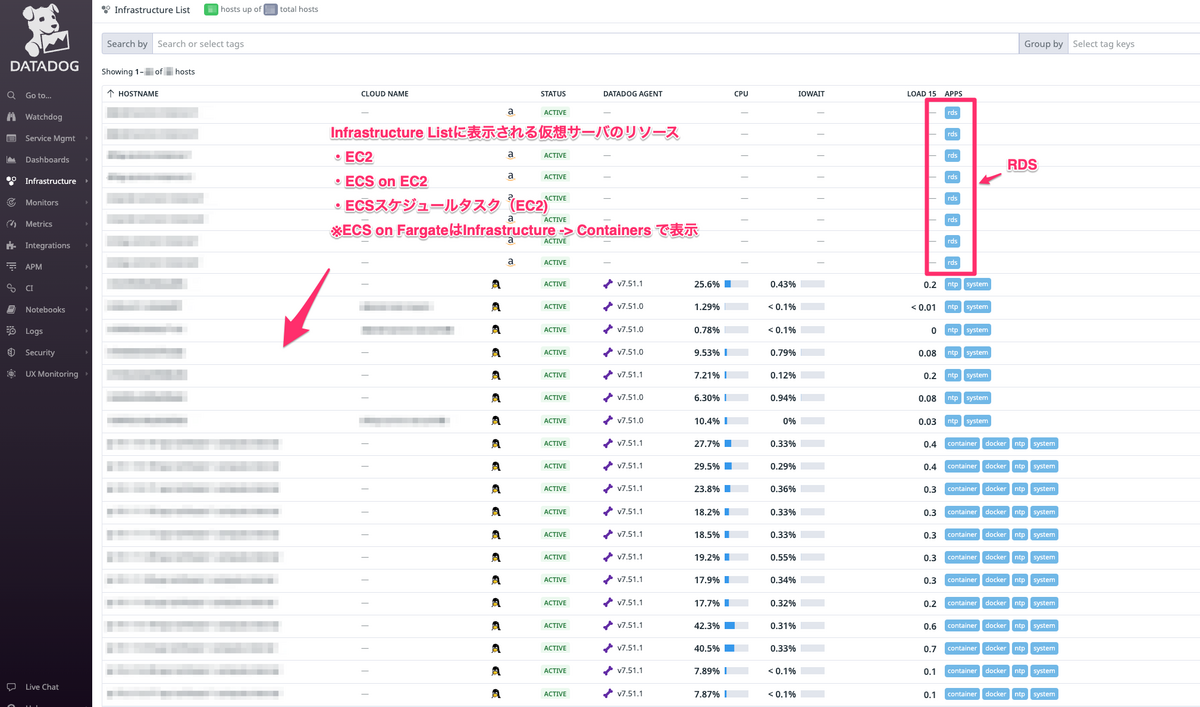Click the Service Mgmt sidebar icon
1200x707 pixels.
(x=11, y=138)
